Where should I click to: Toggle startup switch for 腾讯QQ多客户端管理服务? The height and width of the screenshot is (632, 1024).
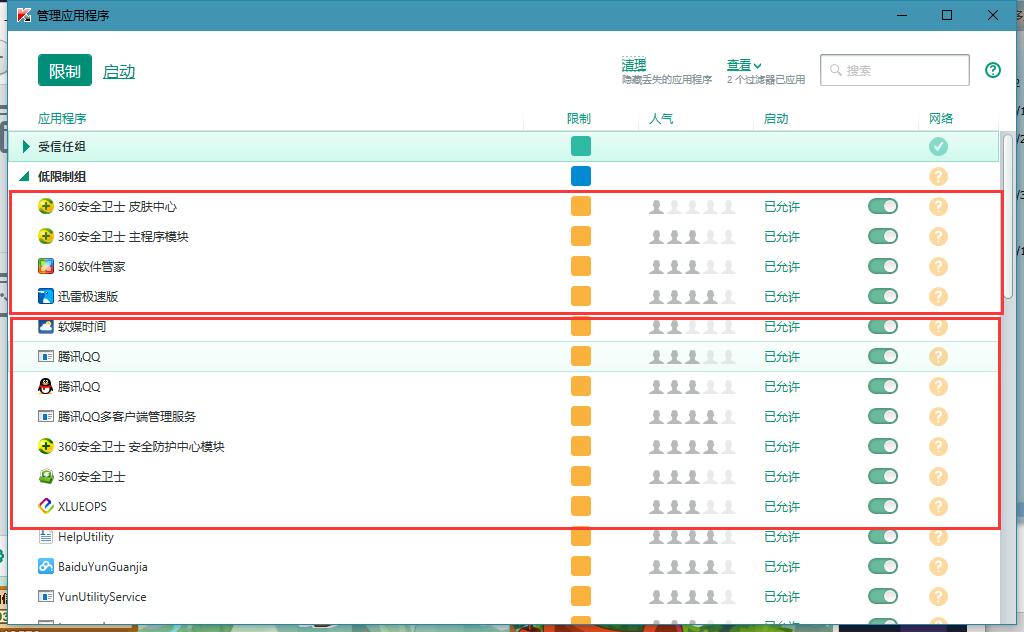tap(883, 417)
